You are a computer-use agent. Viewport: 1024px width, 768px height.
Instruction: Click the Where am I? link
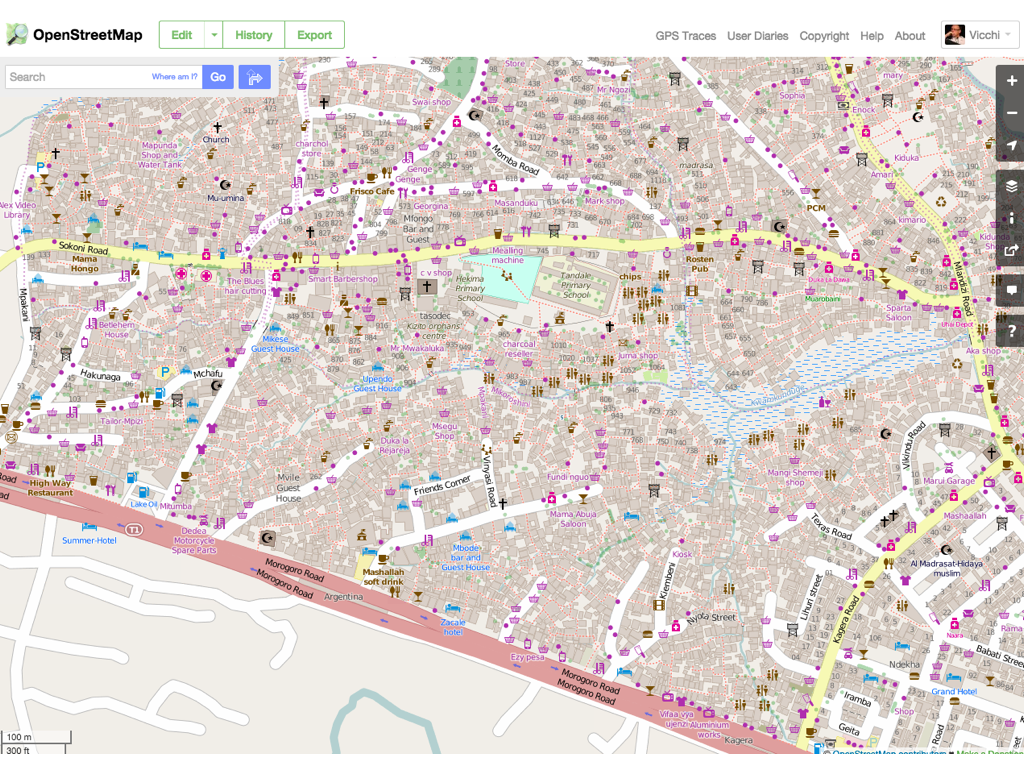point(174,76)
